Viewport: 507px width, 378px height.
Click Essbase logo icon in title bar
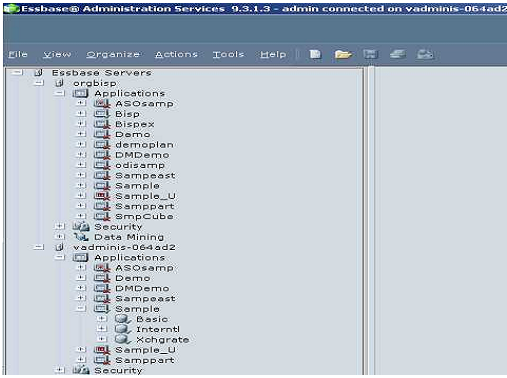pos(11,9)
